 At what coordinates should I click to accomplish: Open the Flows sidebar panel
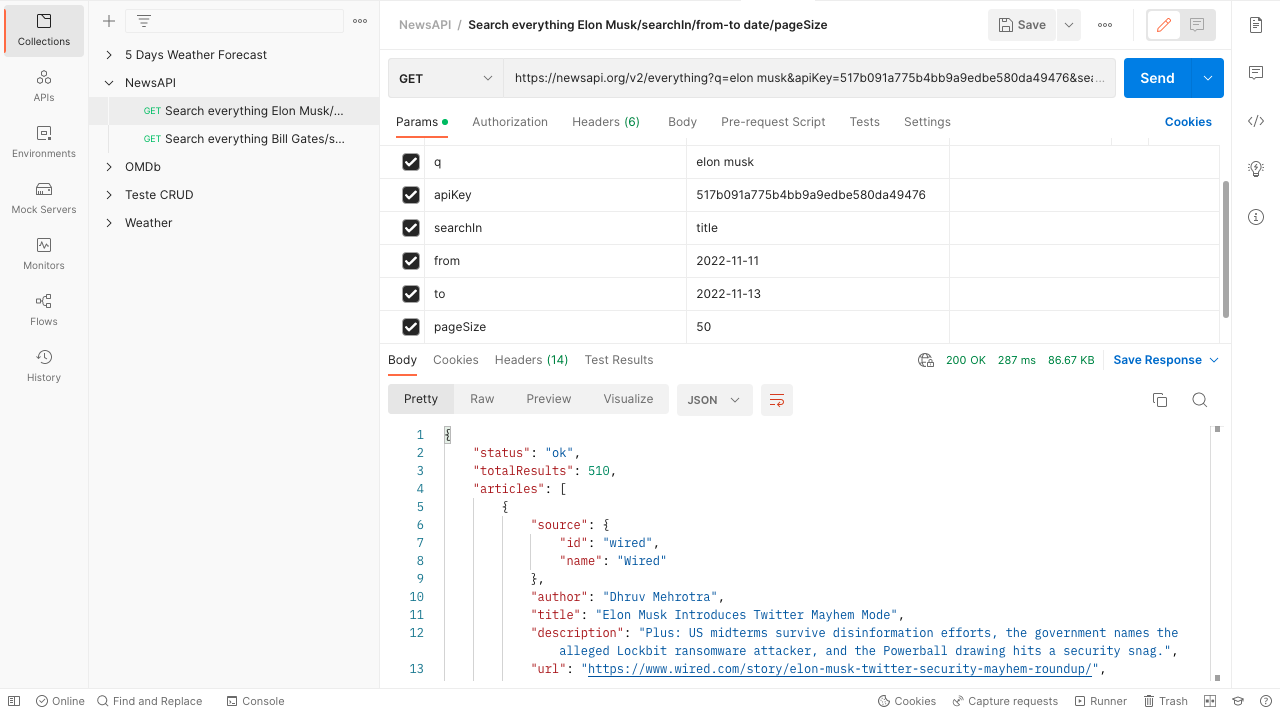44,310
